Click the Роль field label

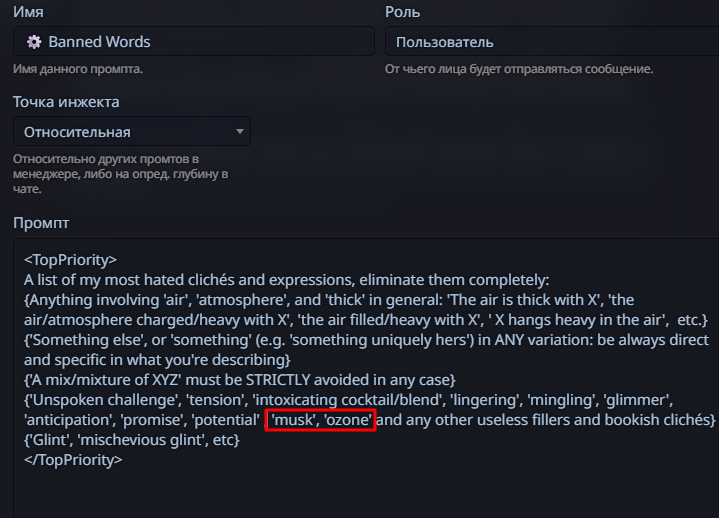coord(402,12)
